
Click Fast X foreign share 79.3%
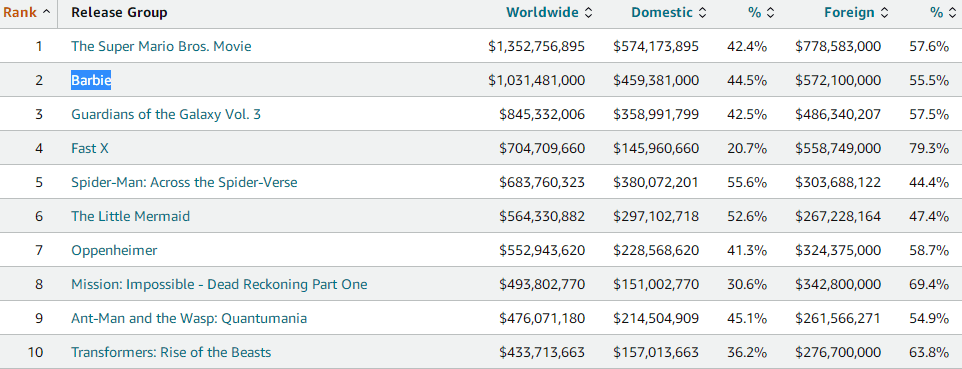(929, 149)
